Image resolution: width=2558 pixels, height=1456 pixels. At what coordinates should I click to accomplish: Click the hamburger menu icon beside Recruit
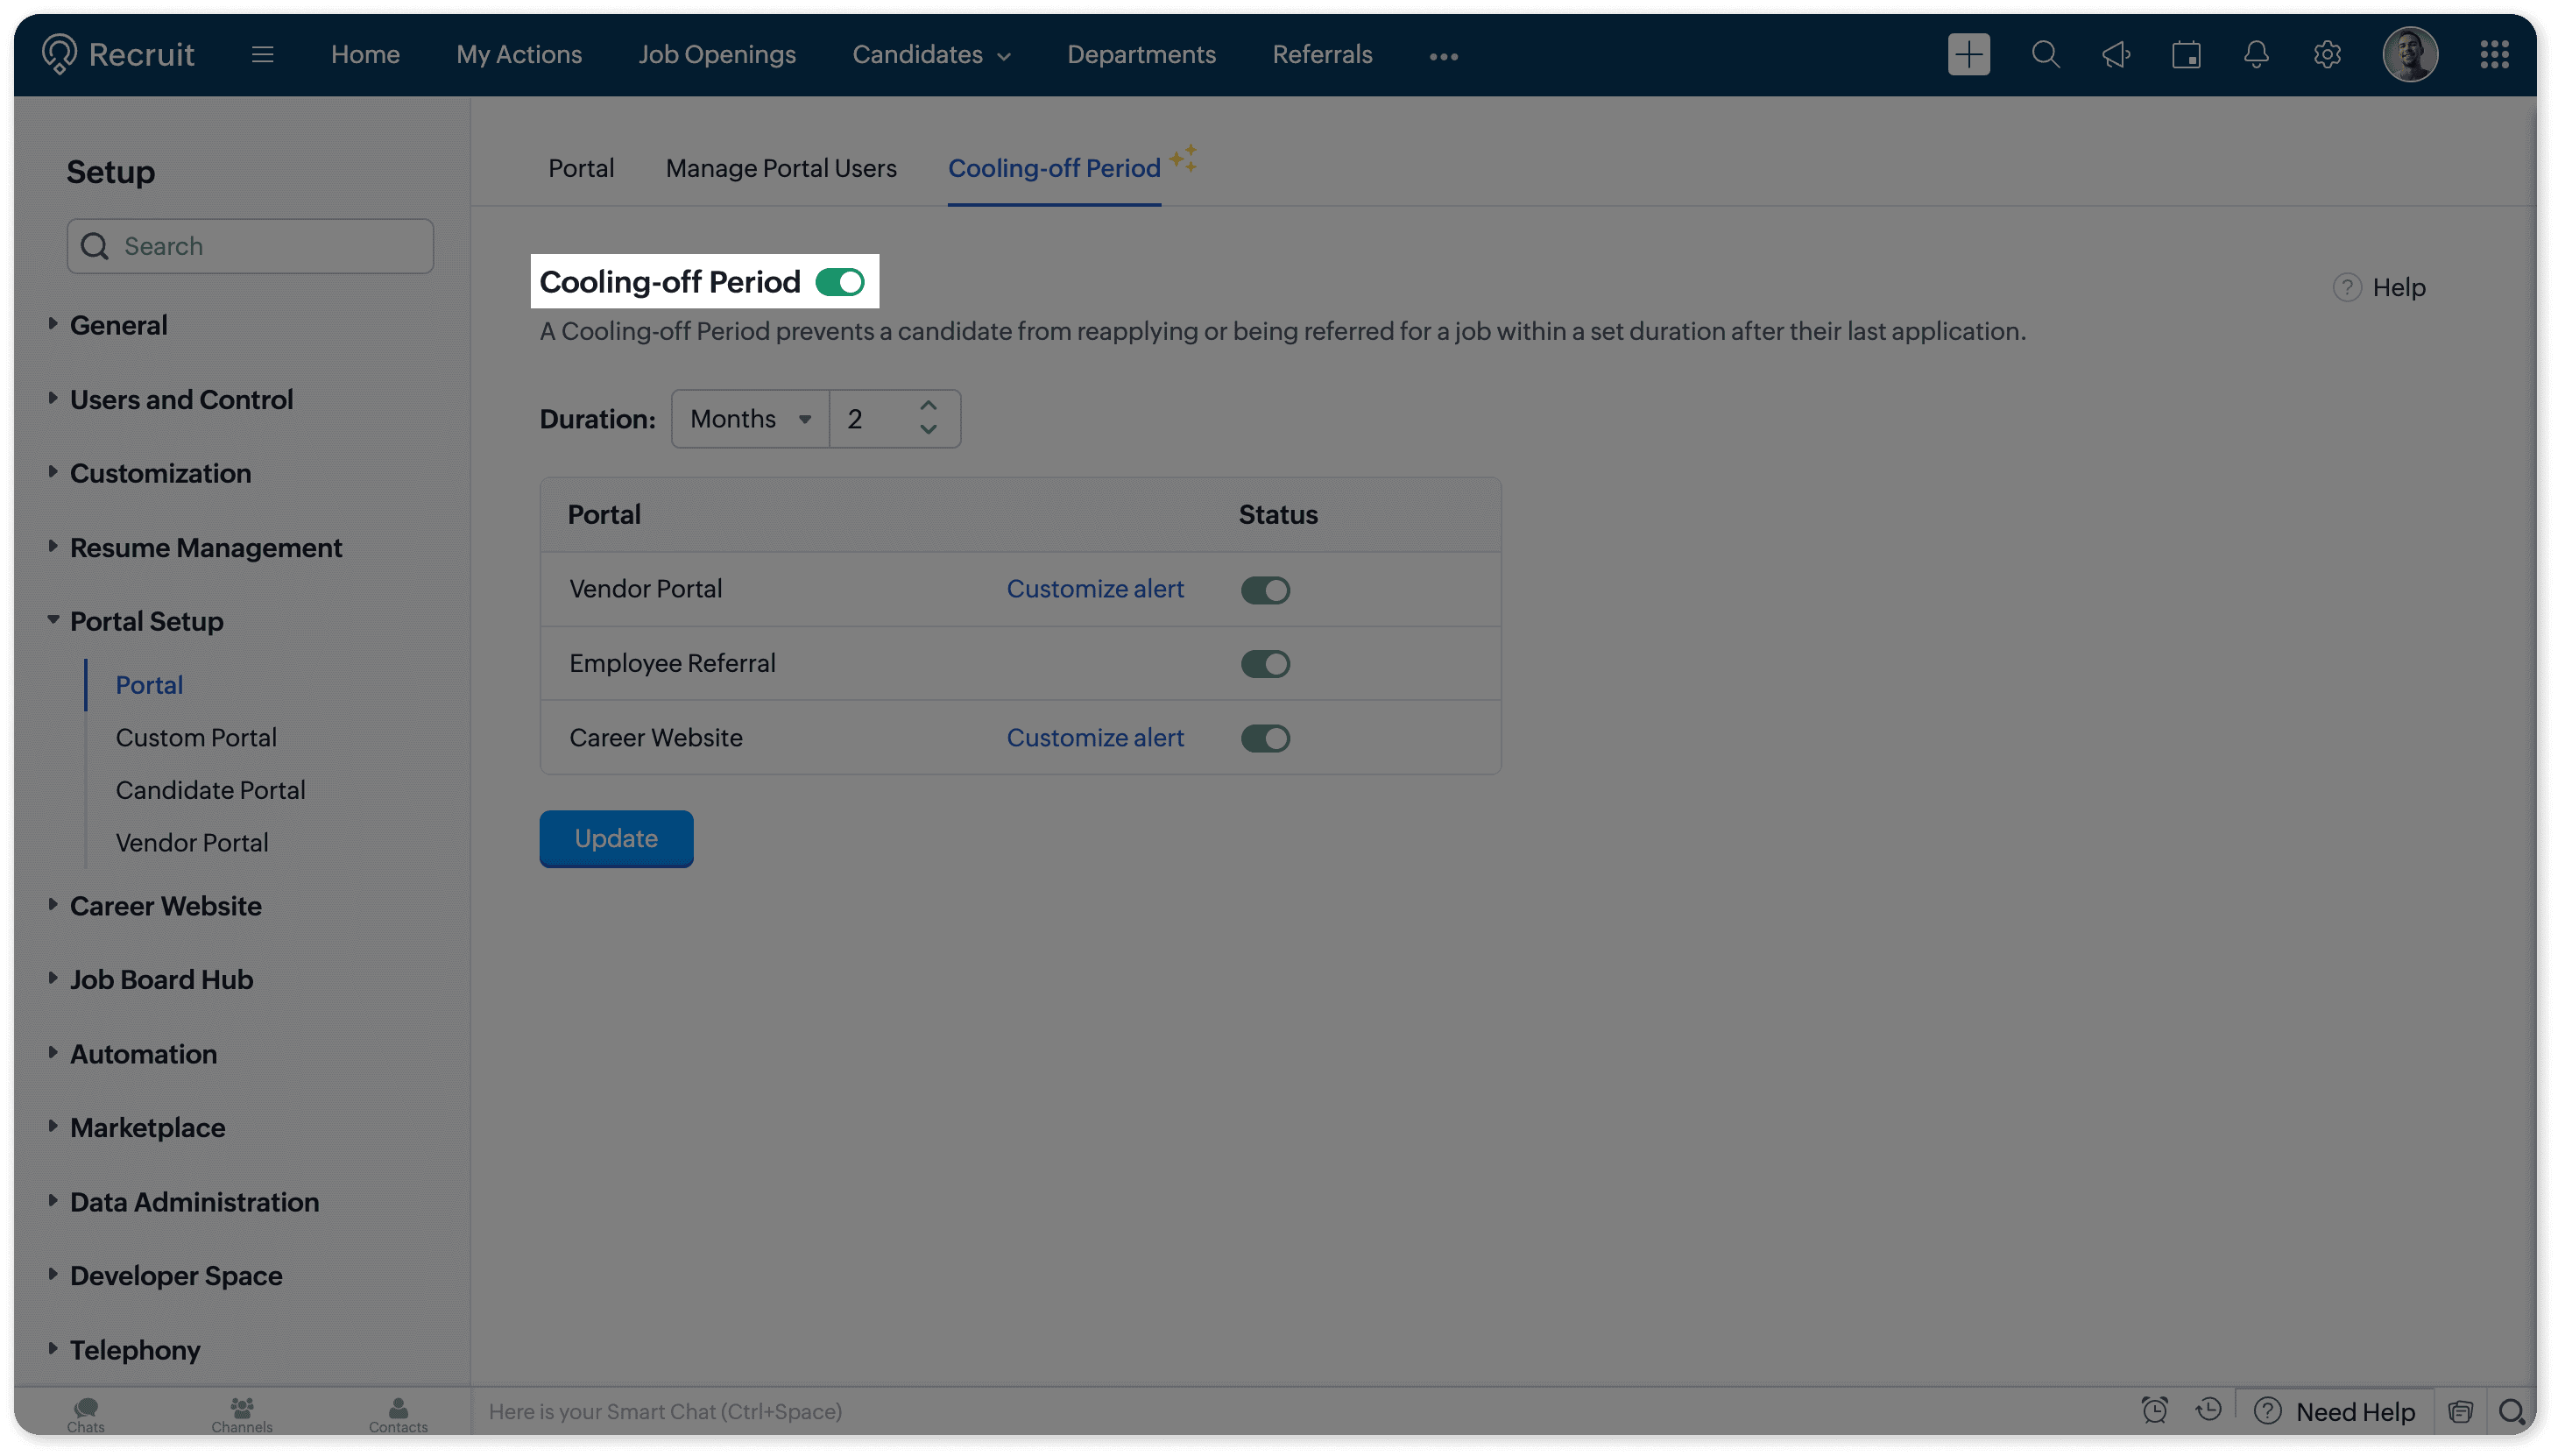[263, 55]
